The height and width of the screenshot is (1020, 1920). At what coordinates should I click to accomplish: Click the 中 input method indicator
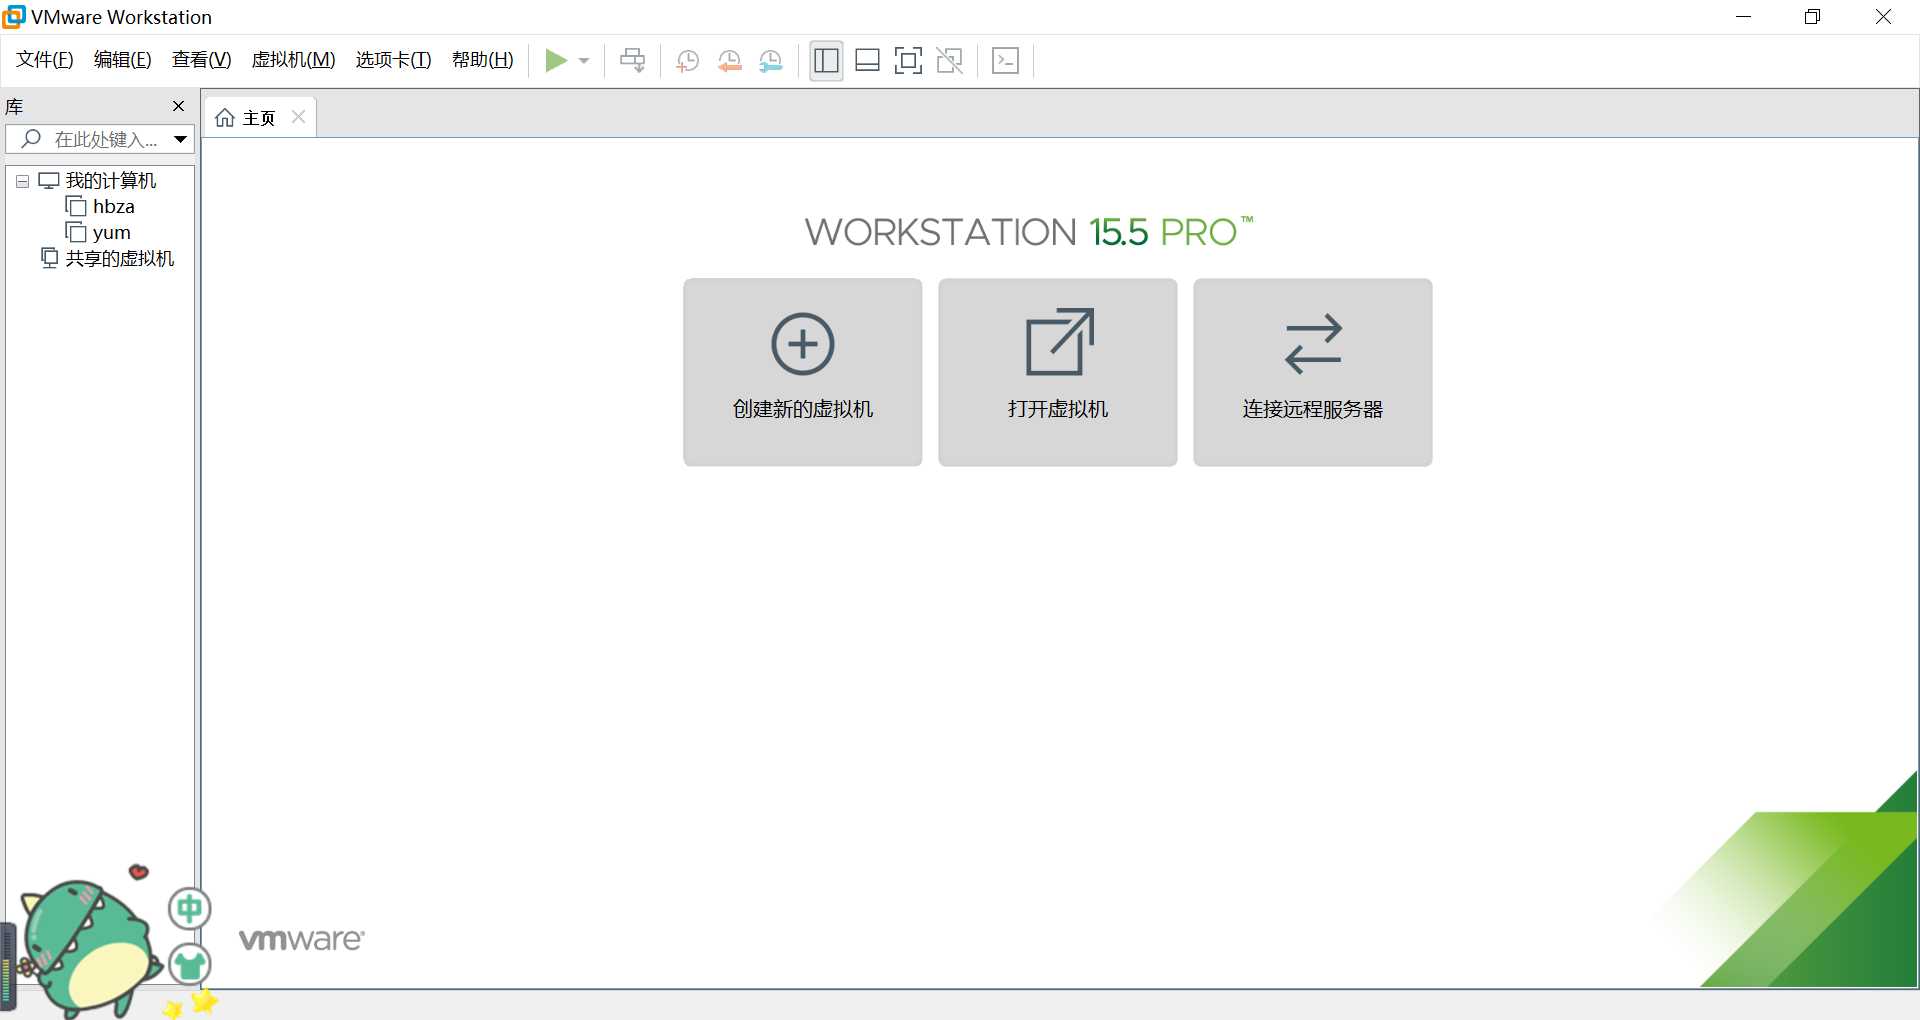click(x=189, y=909)
